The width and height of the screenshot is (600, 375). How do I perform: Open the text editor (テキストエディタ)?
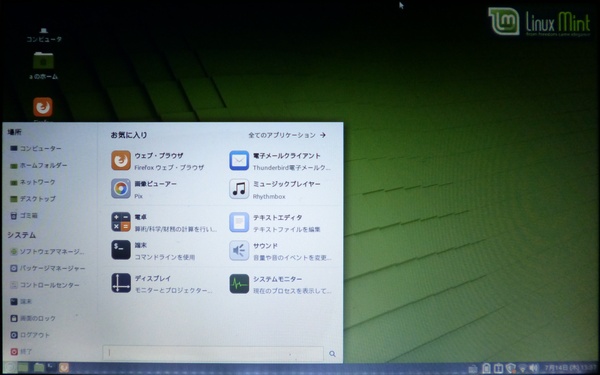pos(280,222)
